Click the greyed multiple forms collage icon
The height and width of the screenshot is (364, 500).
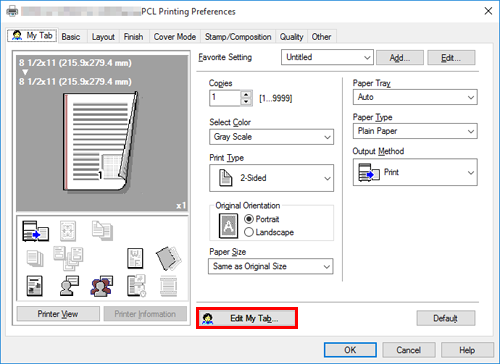[68, 258]
